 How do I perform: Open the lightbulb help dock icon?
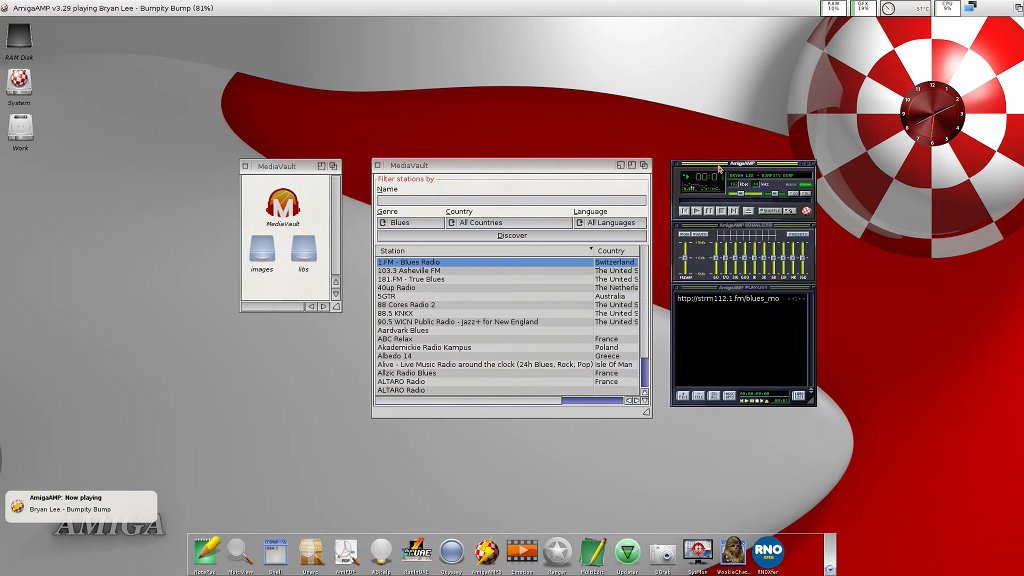click(381, 552)
